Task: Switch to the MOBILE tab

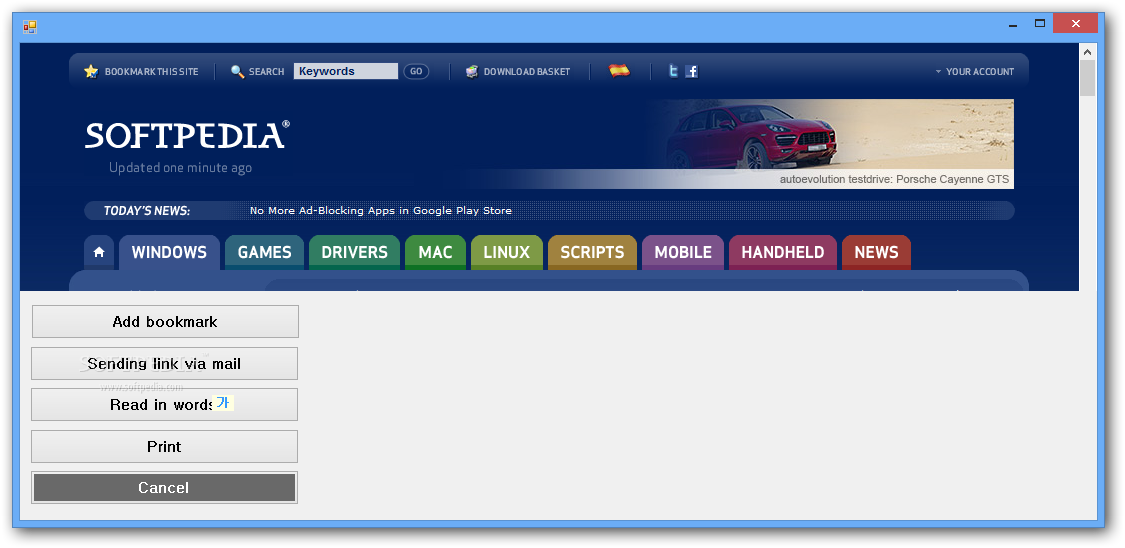Action: click(x=683, y=252)
